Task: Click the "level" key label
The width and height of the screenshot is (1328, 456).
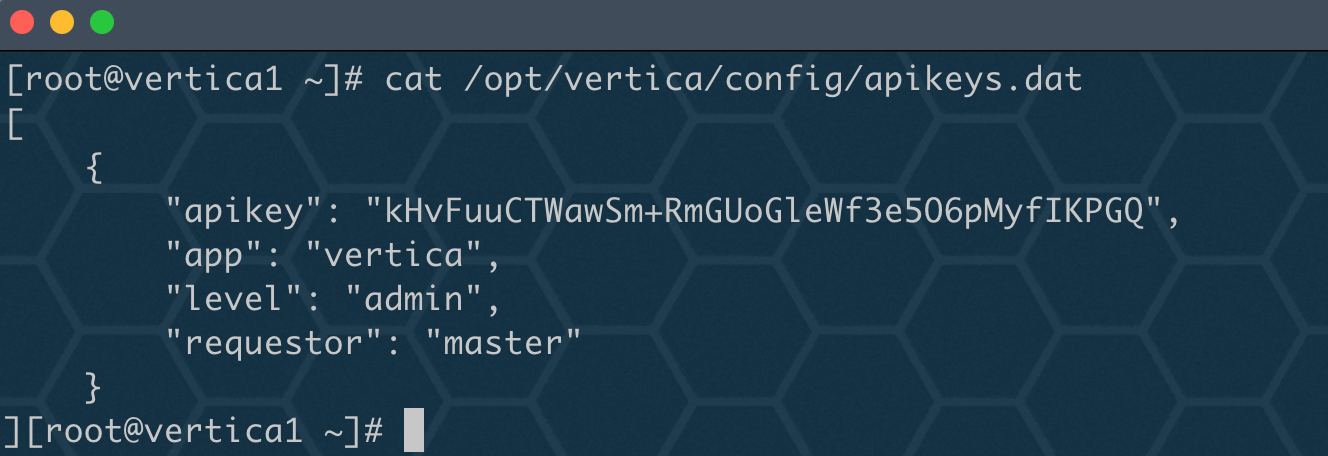Action: (234, 299)
